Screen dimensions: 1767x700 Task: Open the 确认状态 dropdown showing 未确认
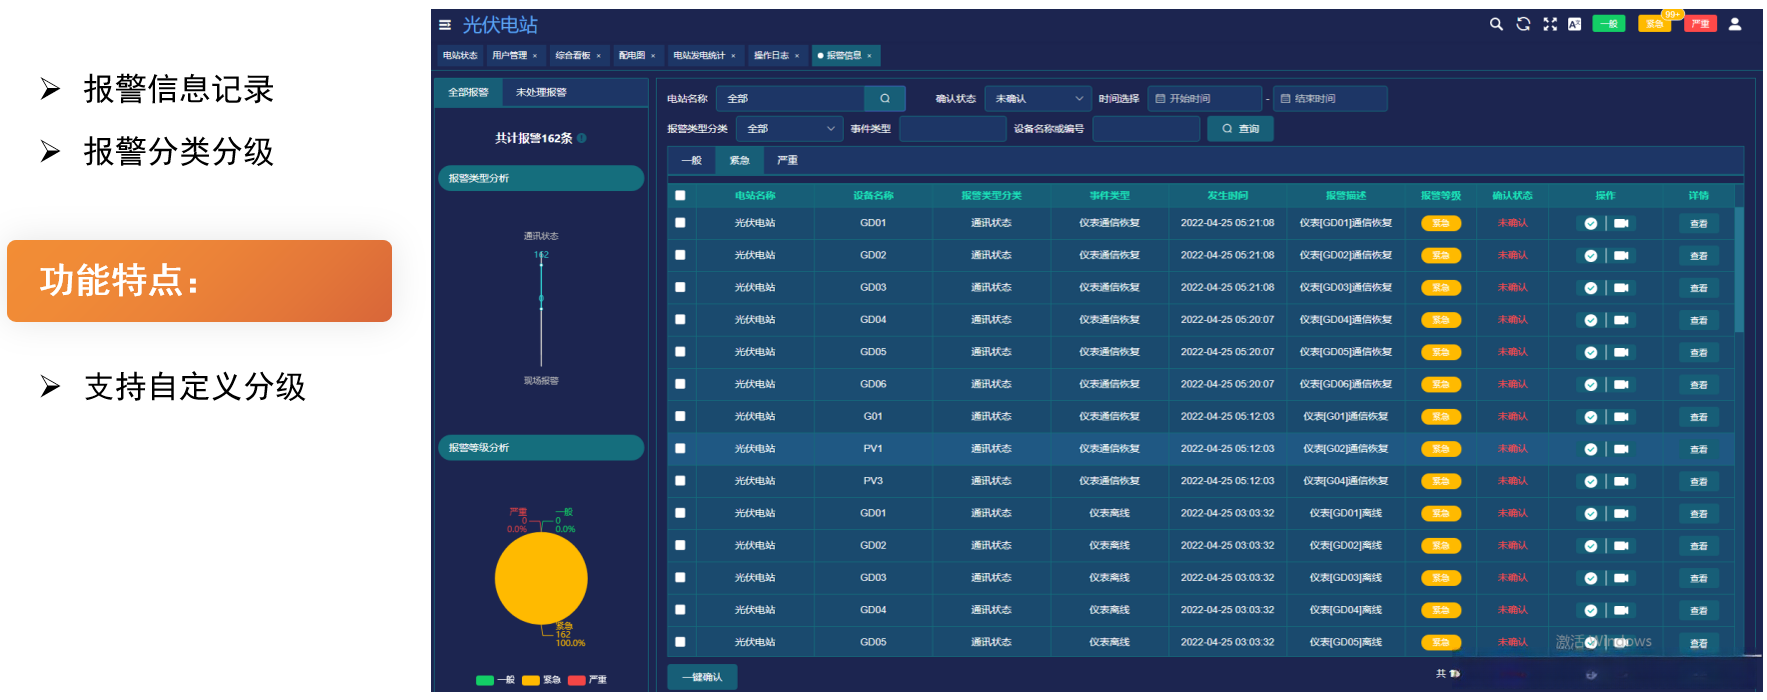click(x=1038, y=98)
